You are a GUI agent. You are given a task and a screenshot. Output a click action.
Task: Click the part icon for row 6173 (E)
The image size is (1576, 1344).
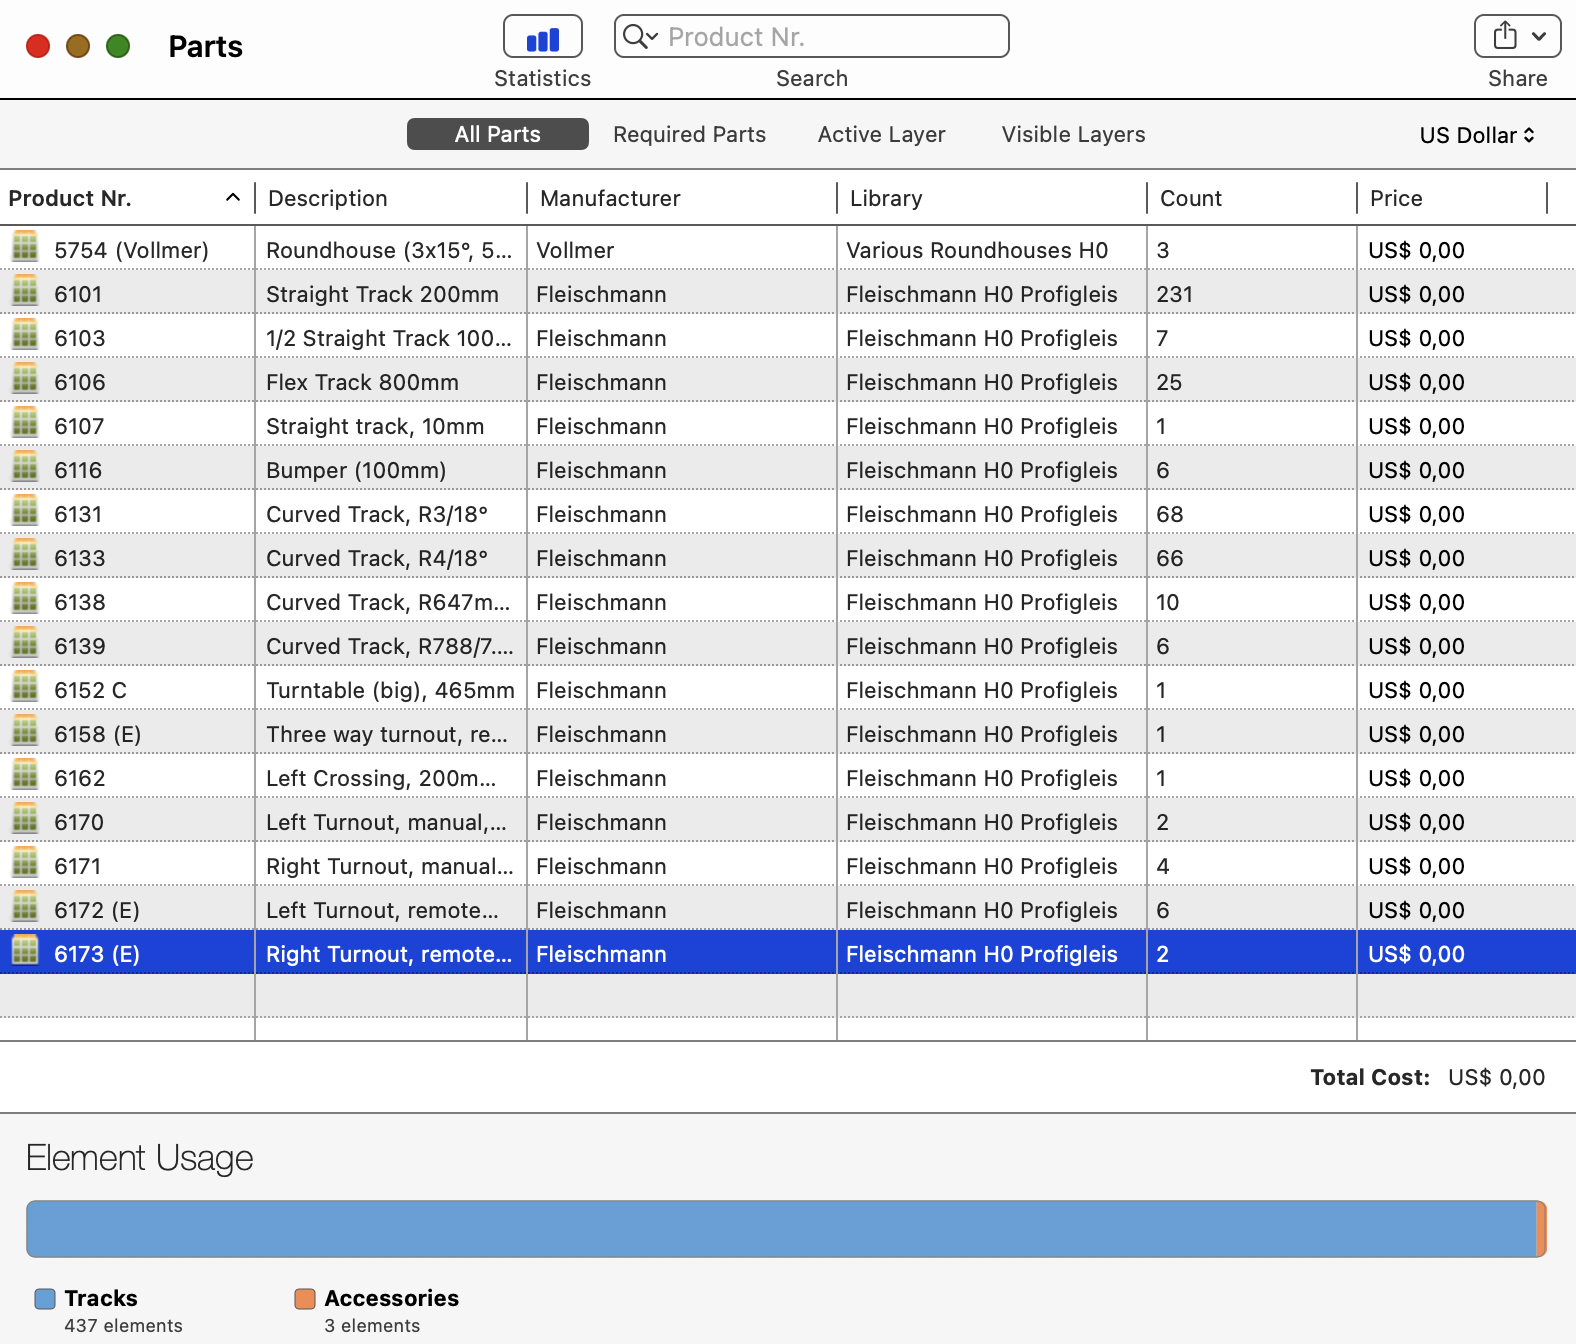(x=25, y=950)
